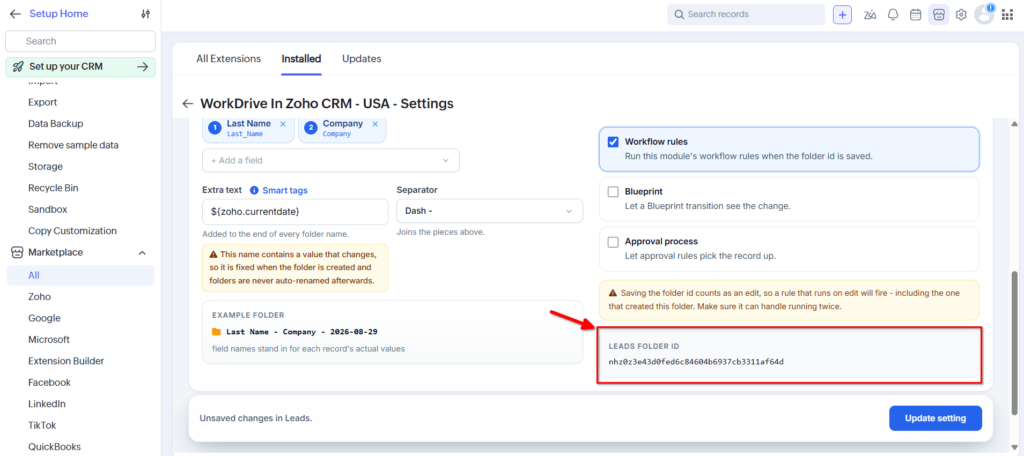1024x456 pixels.
Task: Enable the Blueprint checkbox
Action: tap(613, 192)
